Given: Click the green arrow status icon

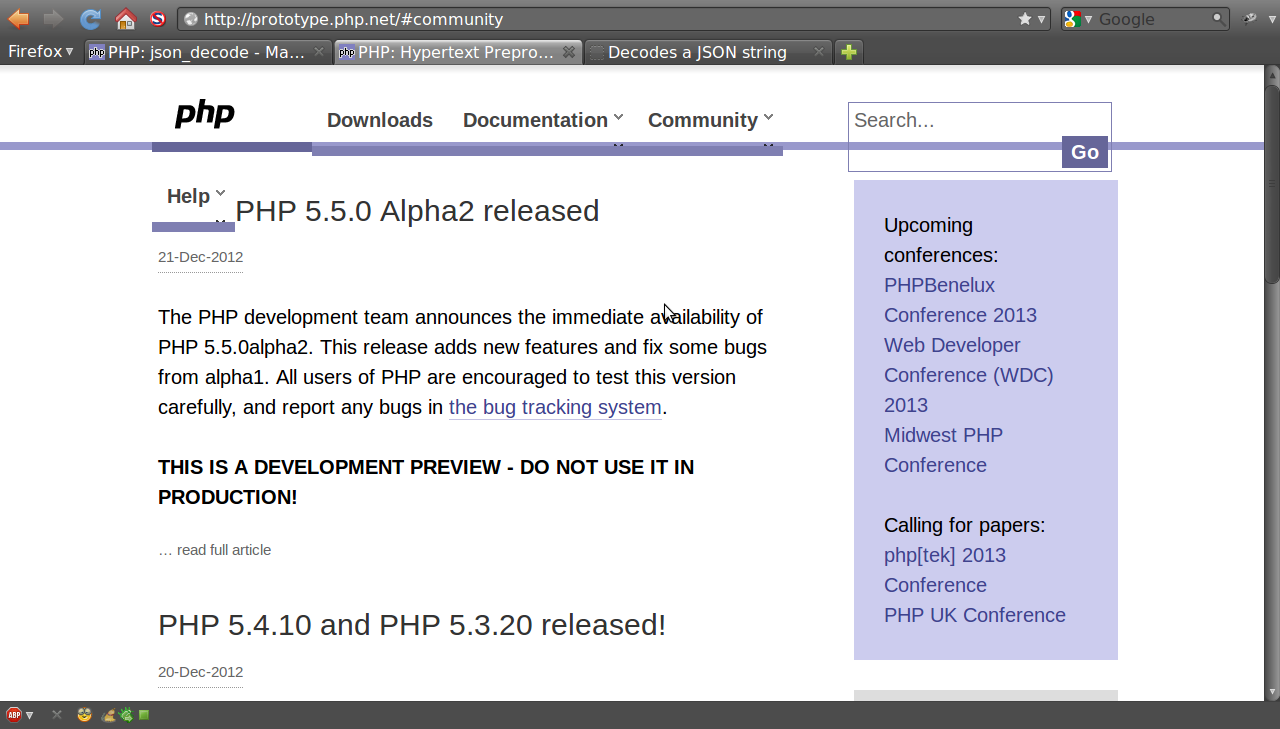Looking at the screenshot, I should point(126,715).
